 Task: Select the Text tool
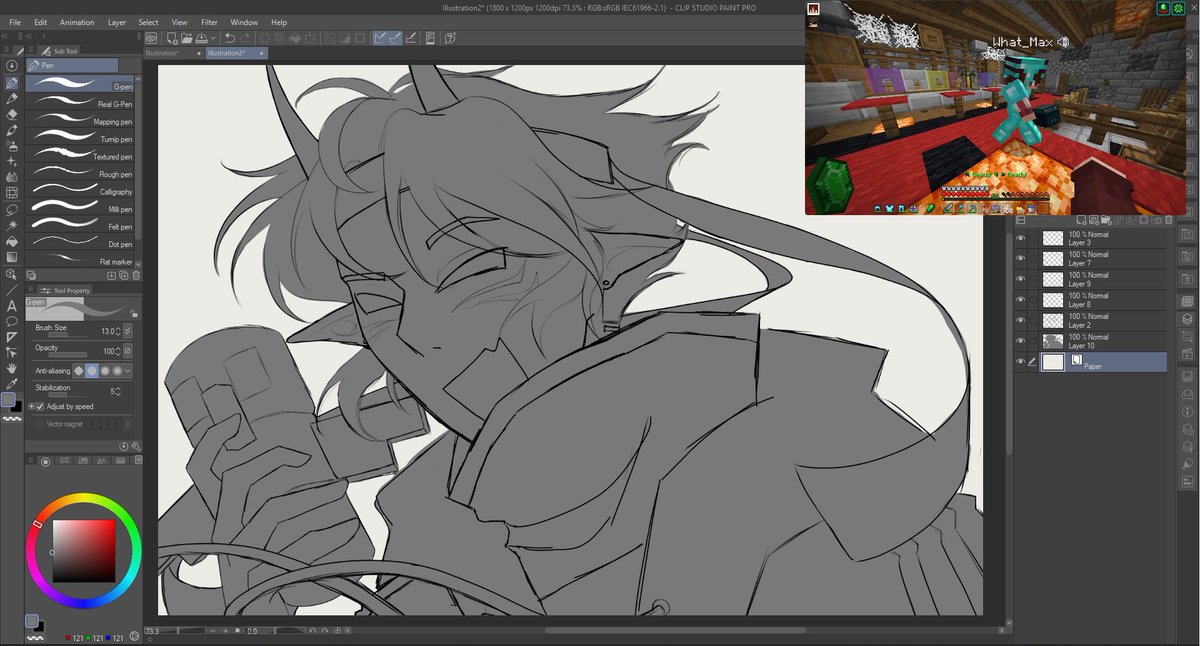click(x=12, y=306)
